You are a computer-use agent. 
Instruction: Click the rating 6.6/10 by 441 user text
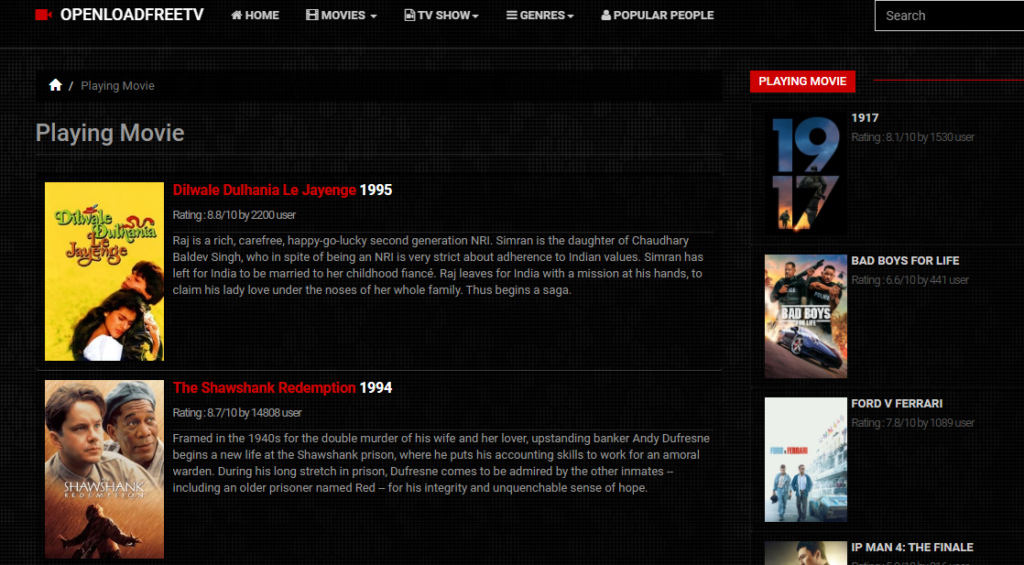click(x=910, y=280)
